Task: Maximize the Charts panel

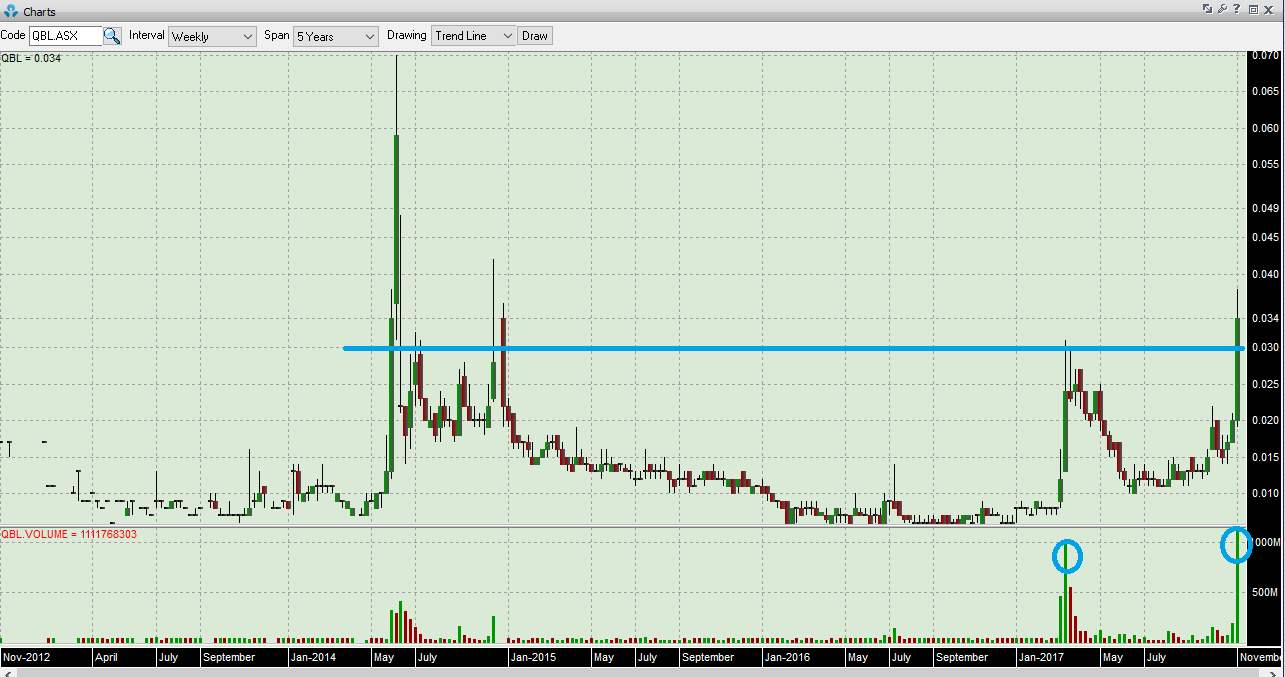Action: pyautogui.click(x=1253, y=9)
